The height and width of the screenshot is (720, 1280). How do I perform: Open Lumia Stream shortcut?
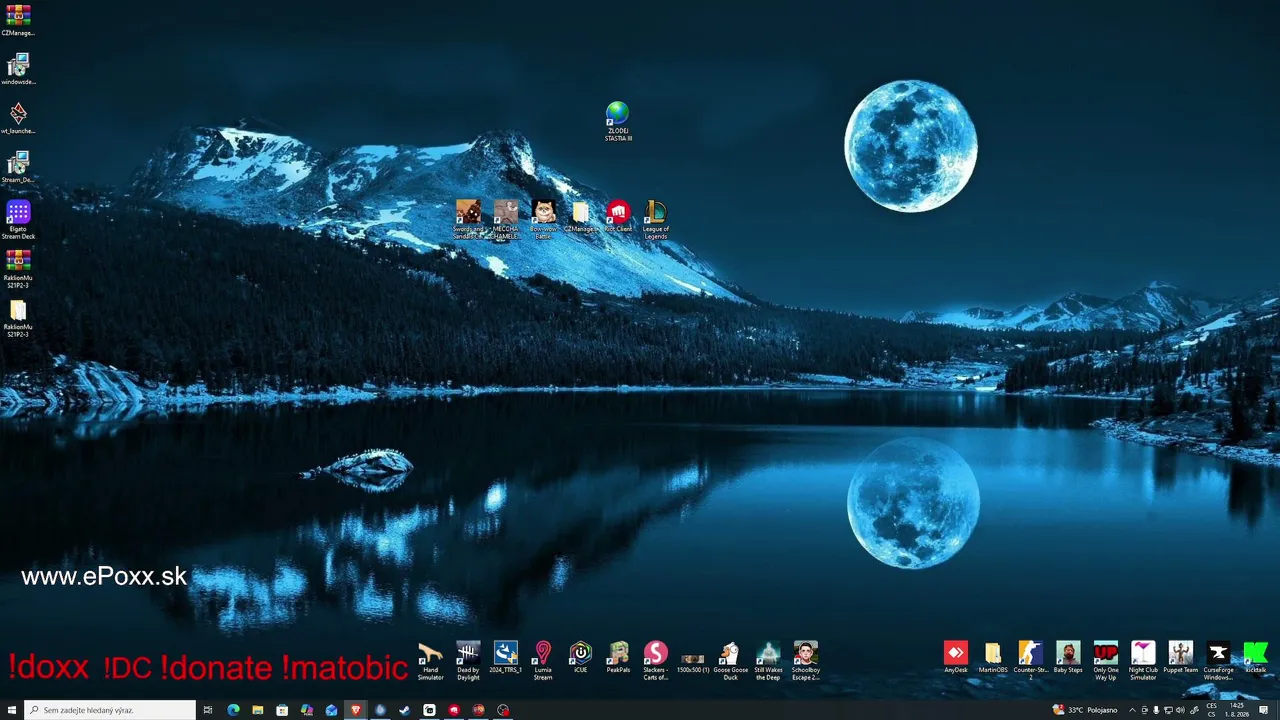tap(543, 661)
